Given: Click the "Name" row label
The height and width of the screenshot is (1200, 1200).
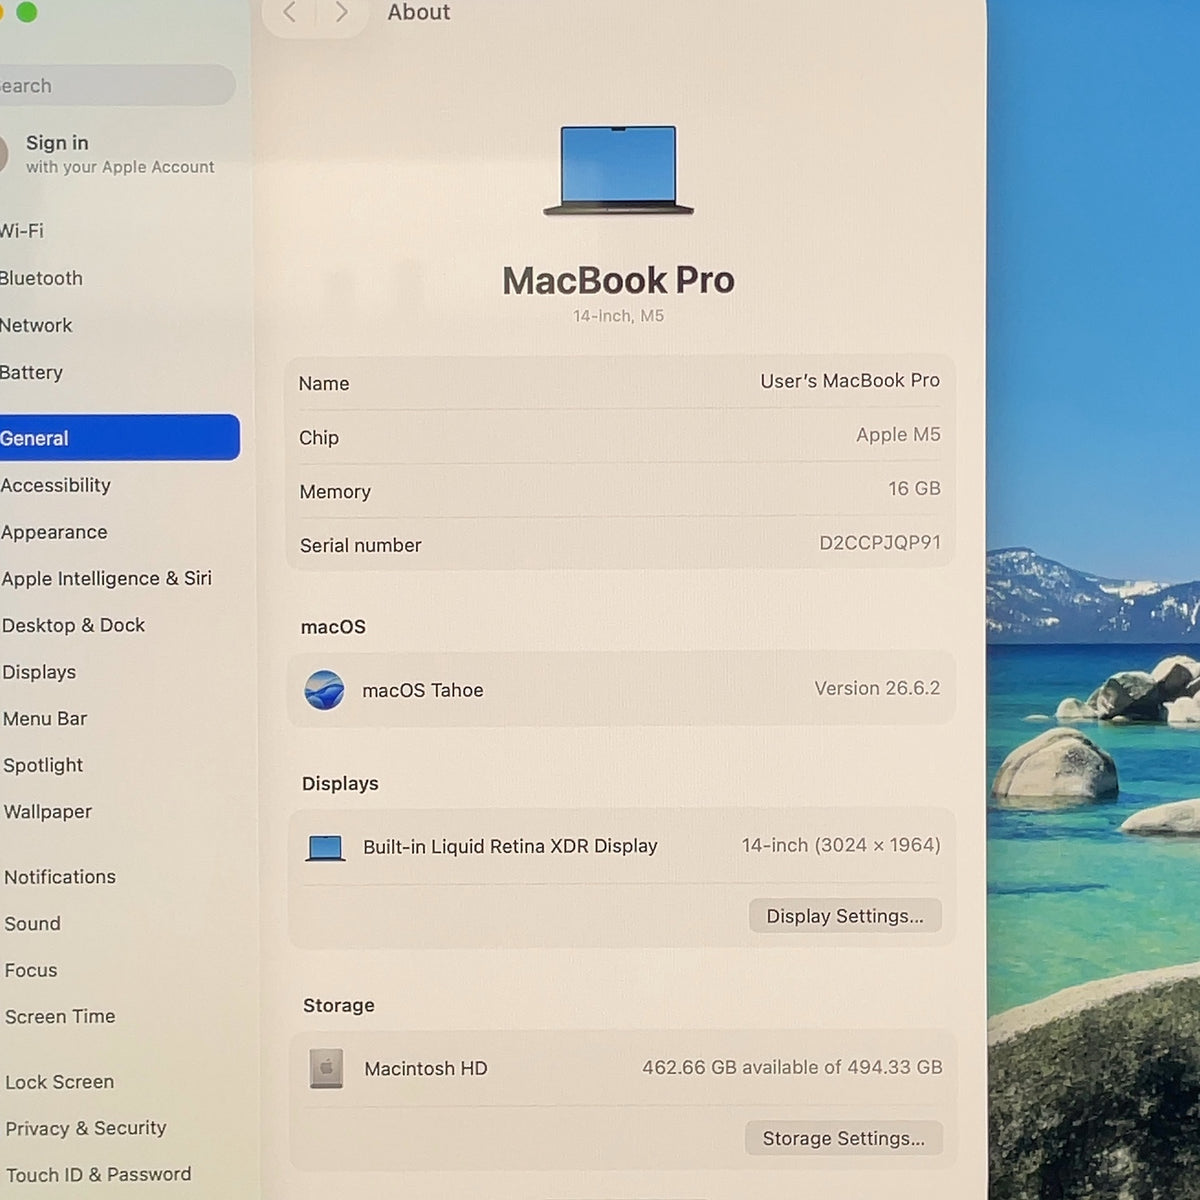Looking at the screenshot, I should click(324, 384).
